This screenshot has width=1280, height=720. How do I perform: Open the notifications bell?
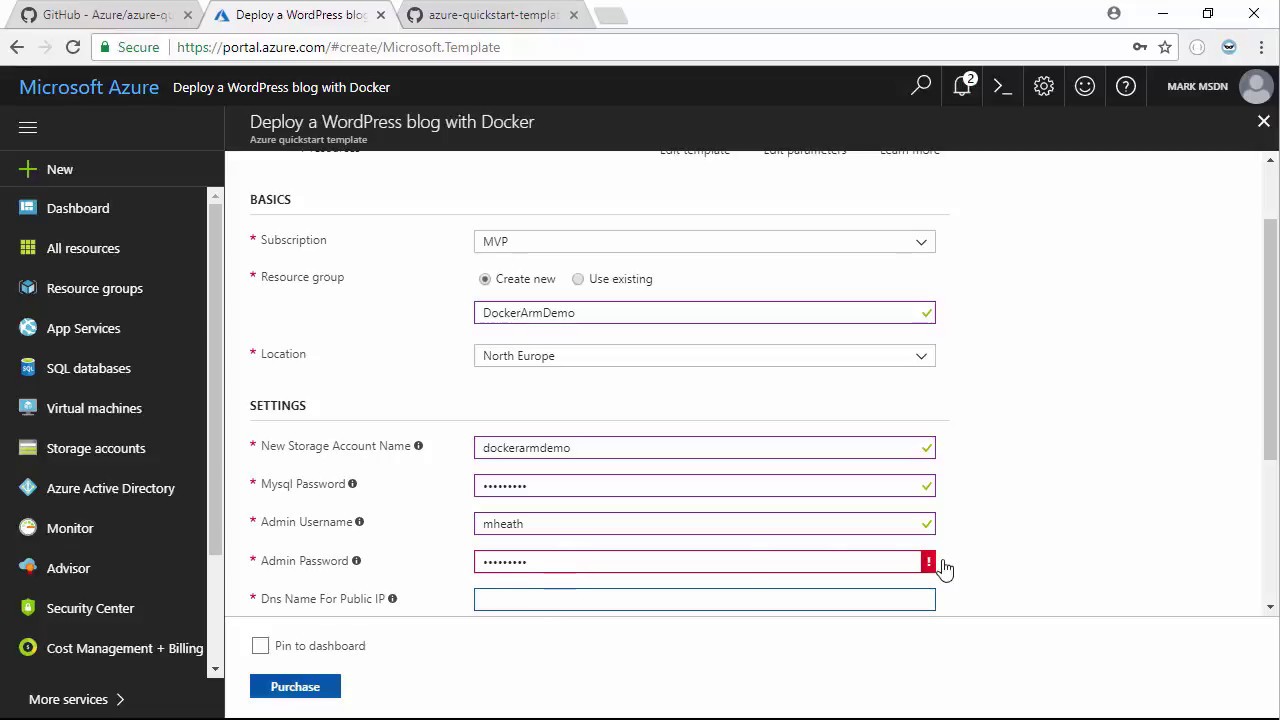(963, 86)
